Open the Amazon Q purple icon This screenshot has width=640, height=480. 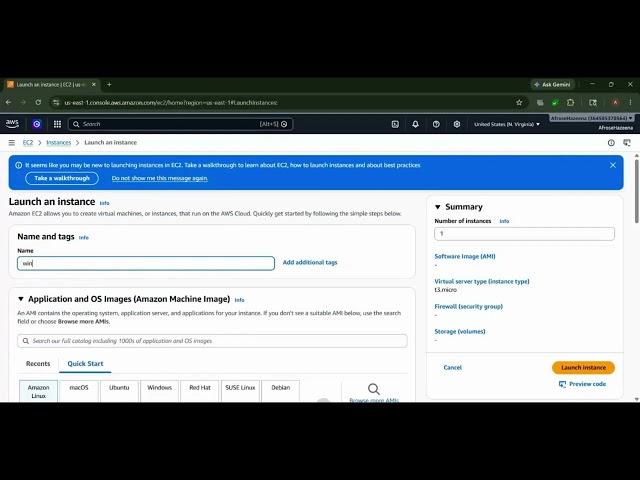click(37, 124)
